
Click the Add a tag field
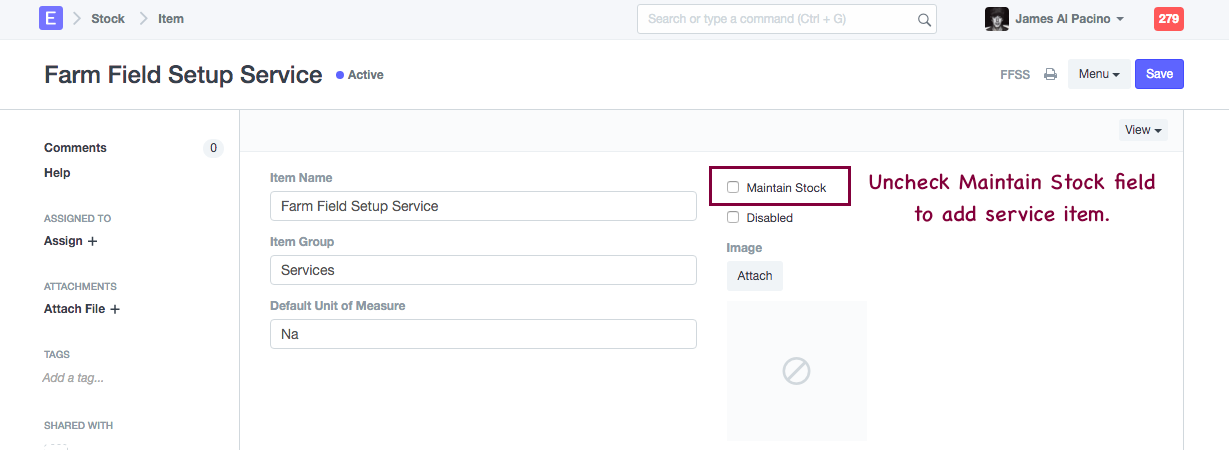tap(73, 378)
